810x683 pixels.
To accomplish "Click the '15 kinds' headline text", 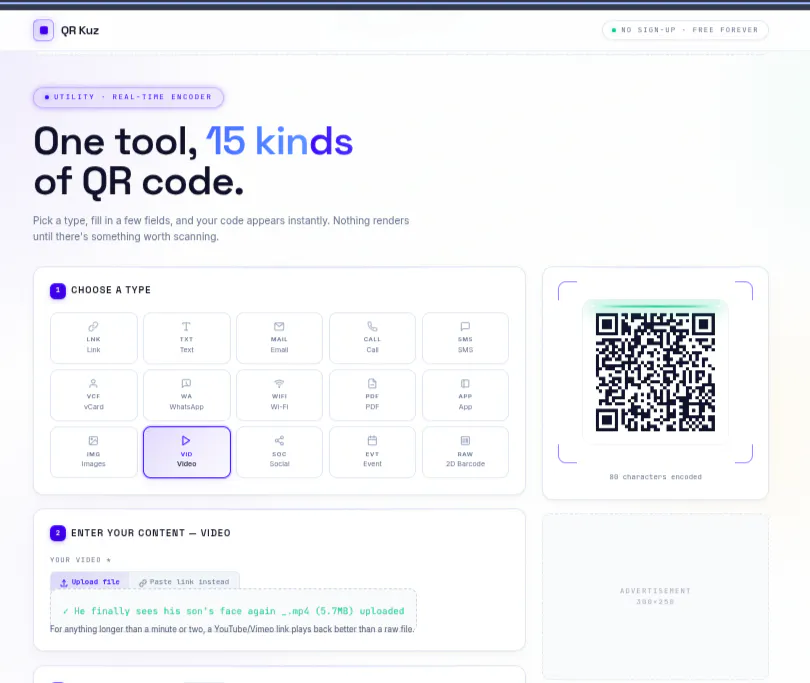I will [279, 141].
